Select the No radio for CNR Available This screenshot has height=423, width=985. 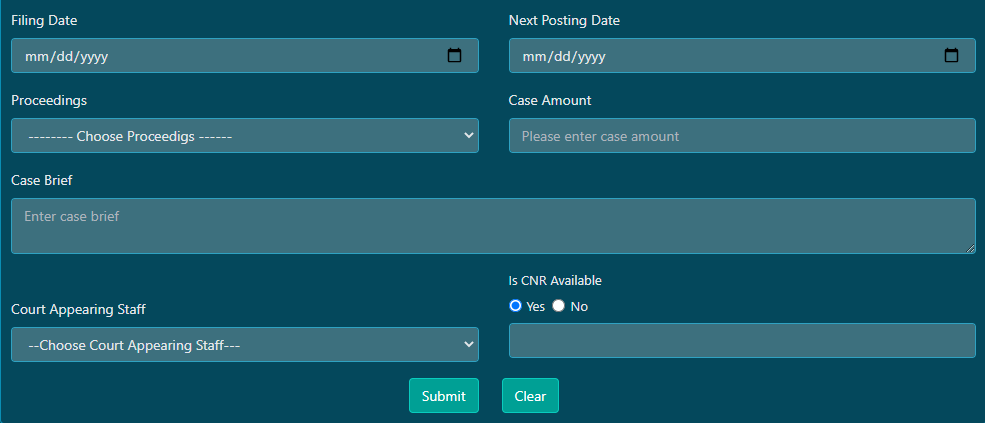(x=558, y=306)
